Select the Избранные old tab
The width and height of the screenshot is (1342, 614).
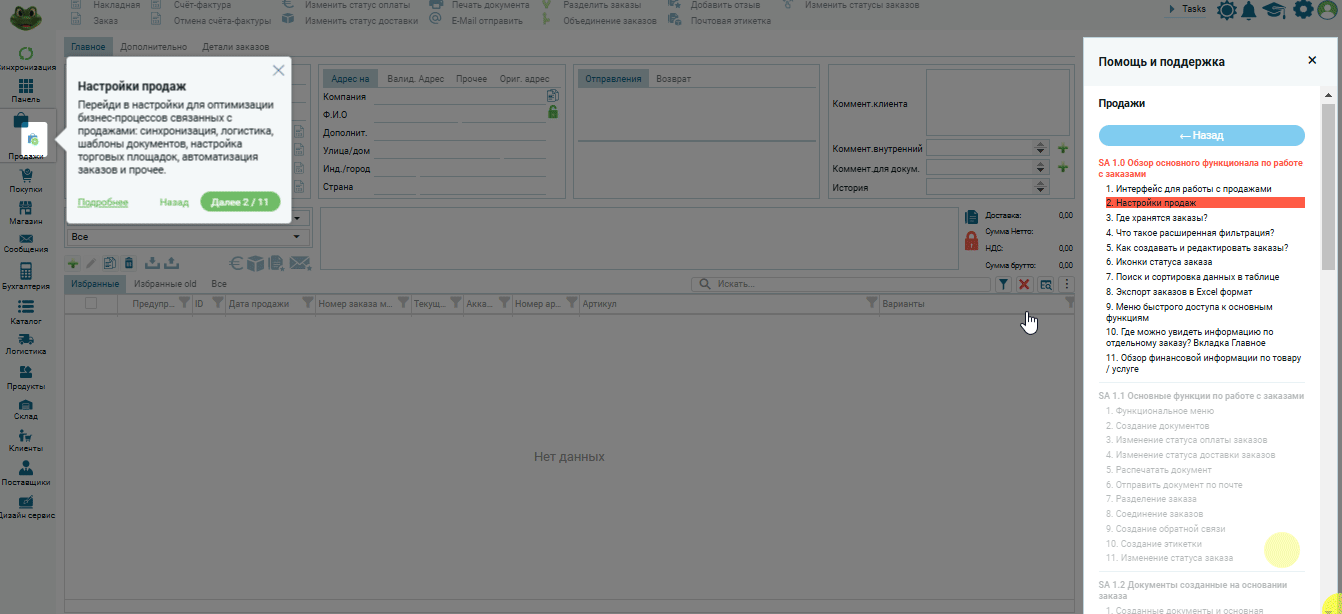[165, 284]
